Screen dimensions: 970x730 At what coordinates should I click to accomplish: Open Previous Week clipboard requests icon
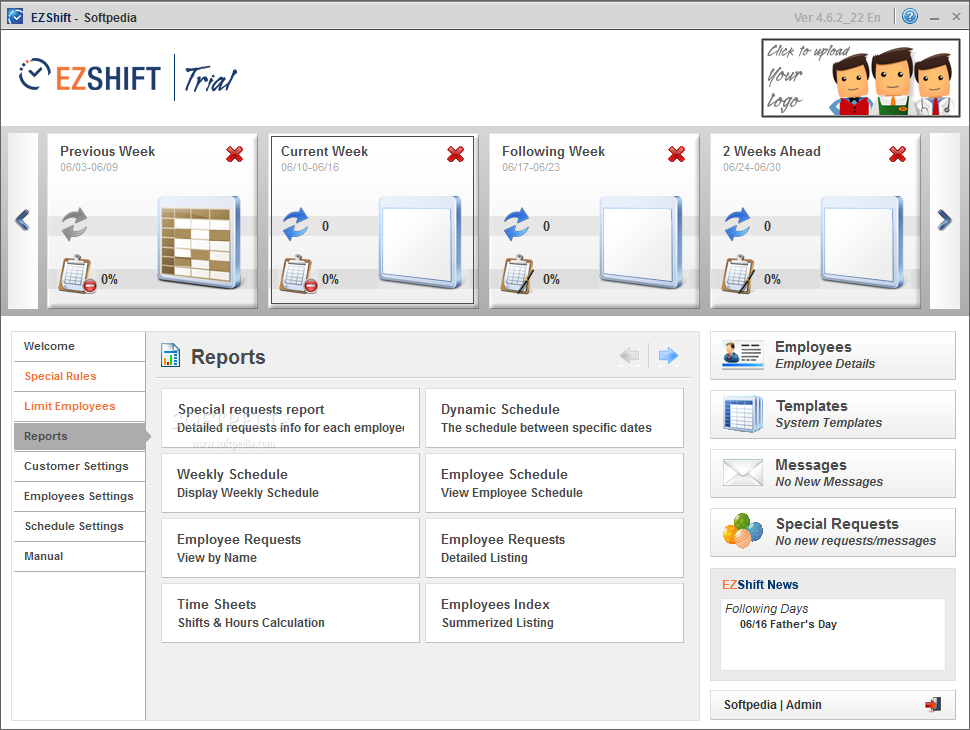click(x=77, y=273)
